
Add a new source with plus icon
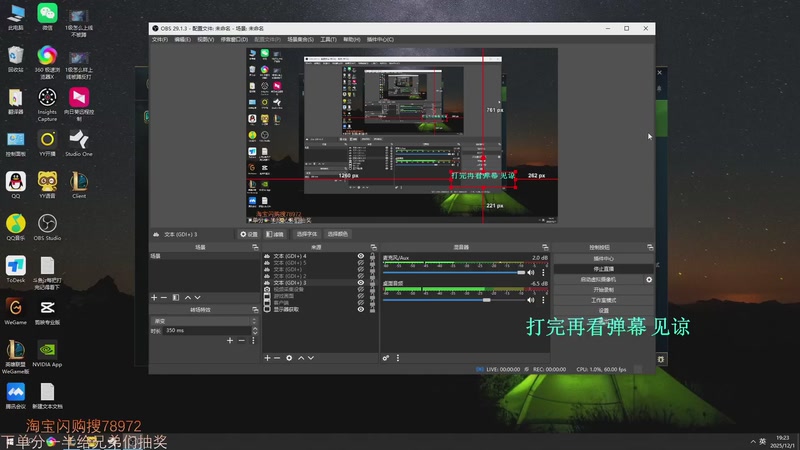[x=267, y=358]
